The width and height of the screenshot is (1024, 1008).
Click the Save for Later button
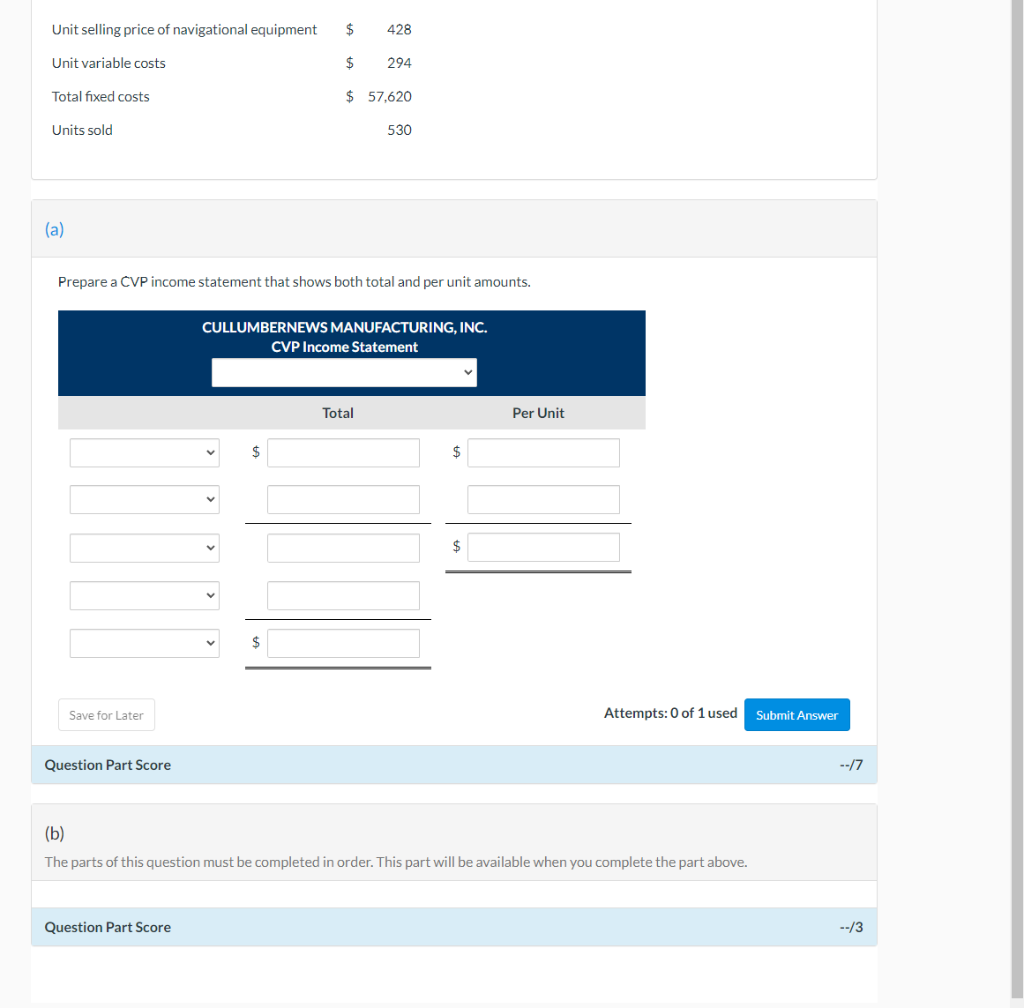point(106,714)
